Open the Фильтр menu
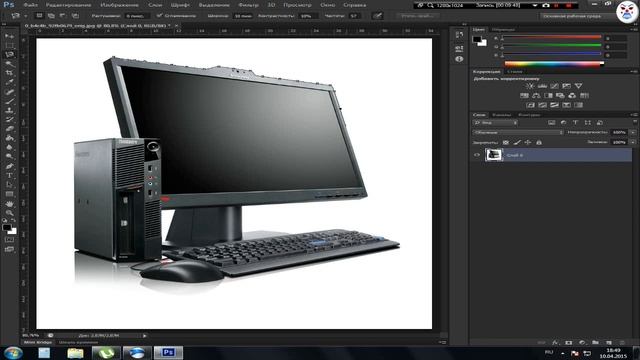 click(248, 5)
